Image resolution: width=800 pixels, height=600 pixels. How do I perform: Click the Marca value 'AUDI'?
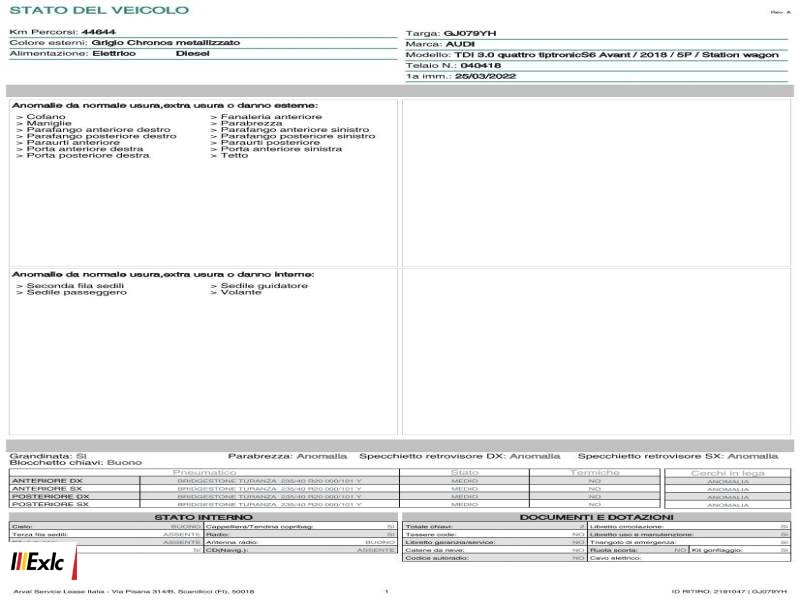pos(460,44)
